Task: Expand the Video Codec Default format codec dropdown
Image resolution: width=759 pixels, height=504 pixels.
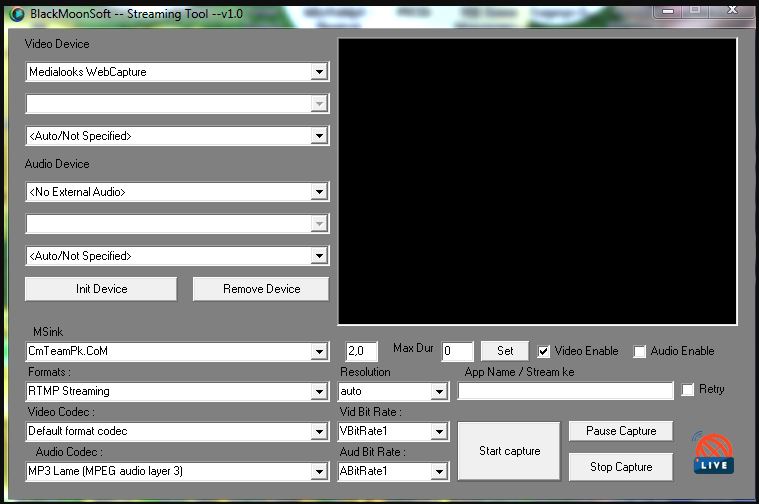Action: click(x=177, y=431)
